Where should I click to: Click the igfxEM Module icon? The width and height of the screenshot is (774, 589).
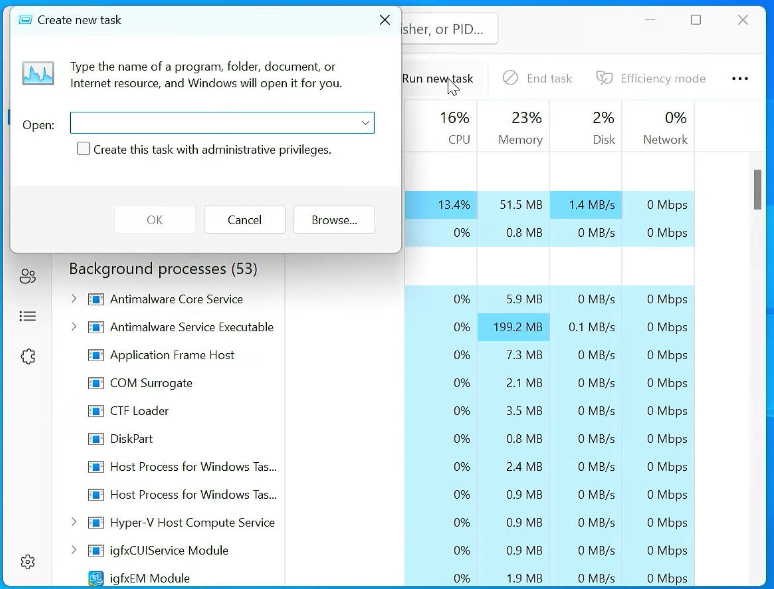click(96, 578)
